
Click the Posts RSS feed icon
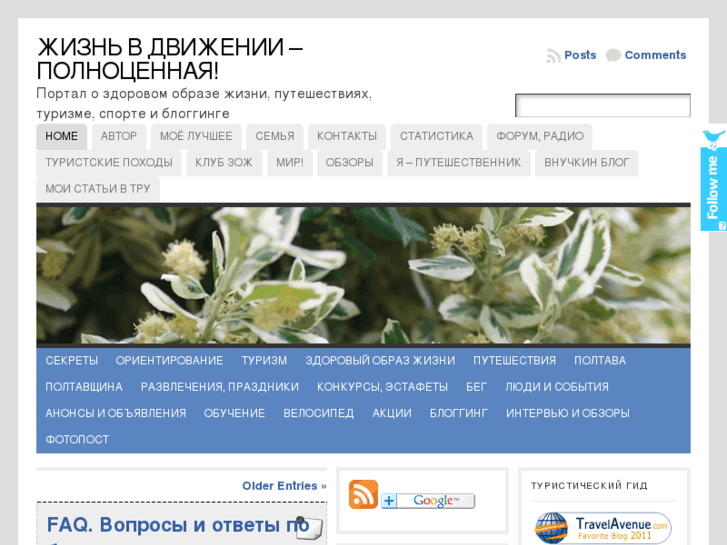point(553,56)
